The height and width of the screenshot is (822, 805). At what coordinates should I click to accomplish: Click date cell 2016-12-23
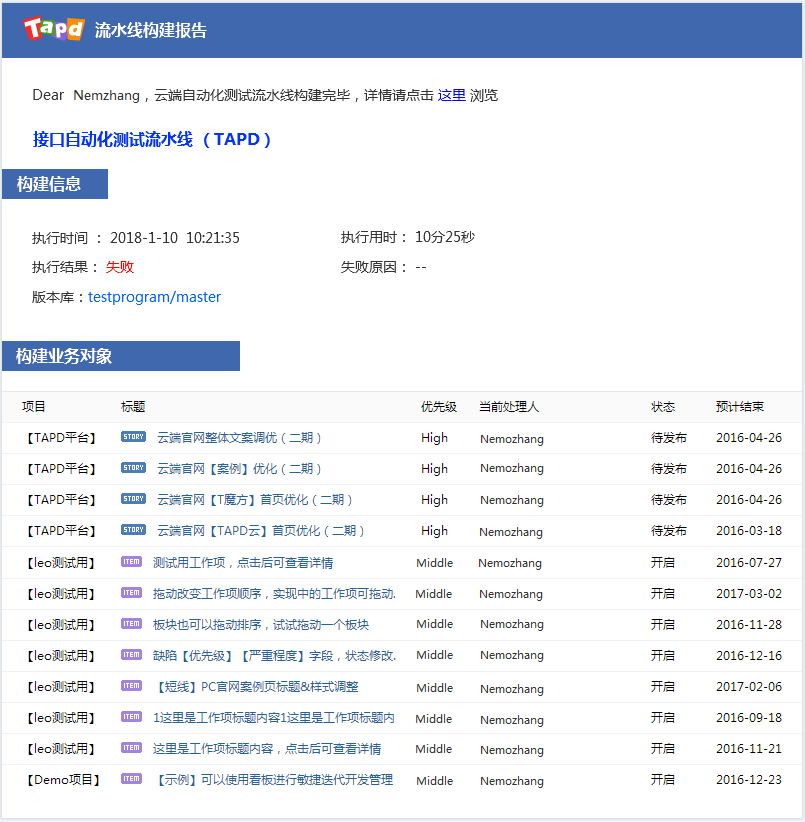pos(749,779)
